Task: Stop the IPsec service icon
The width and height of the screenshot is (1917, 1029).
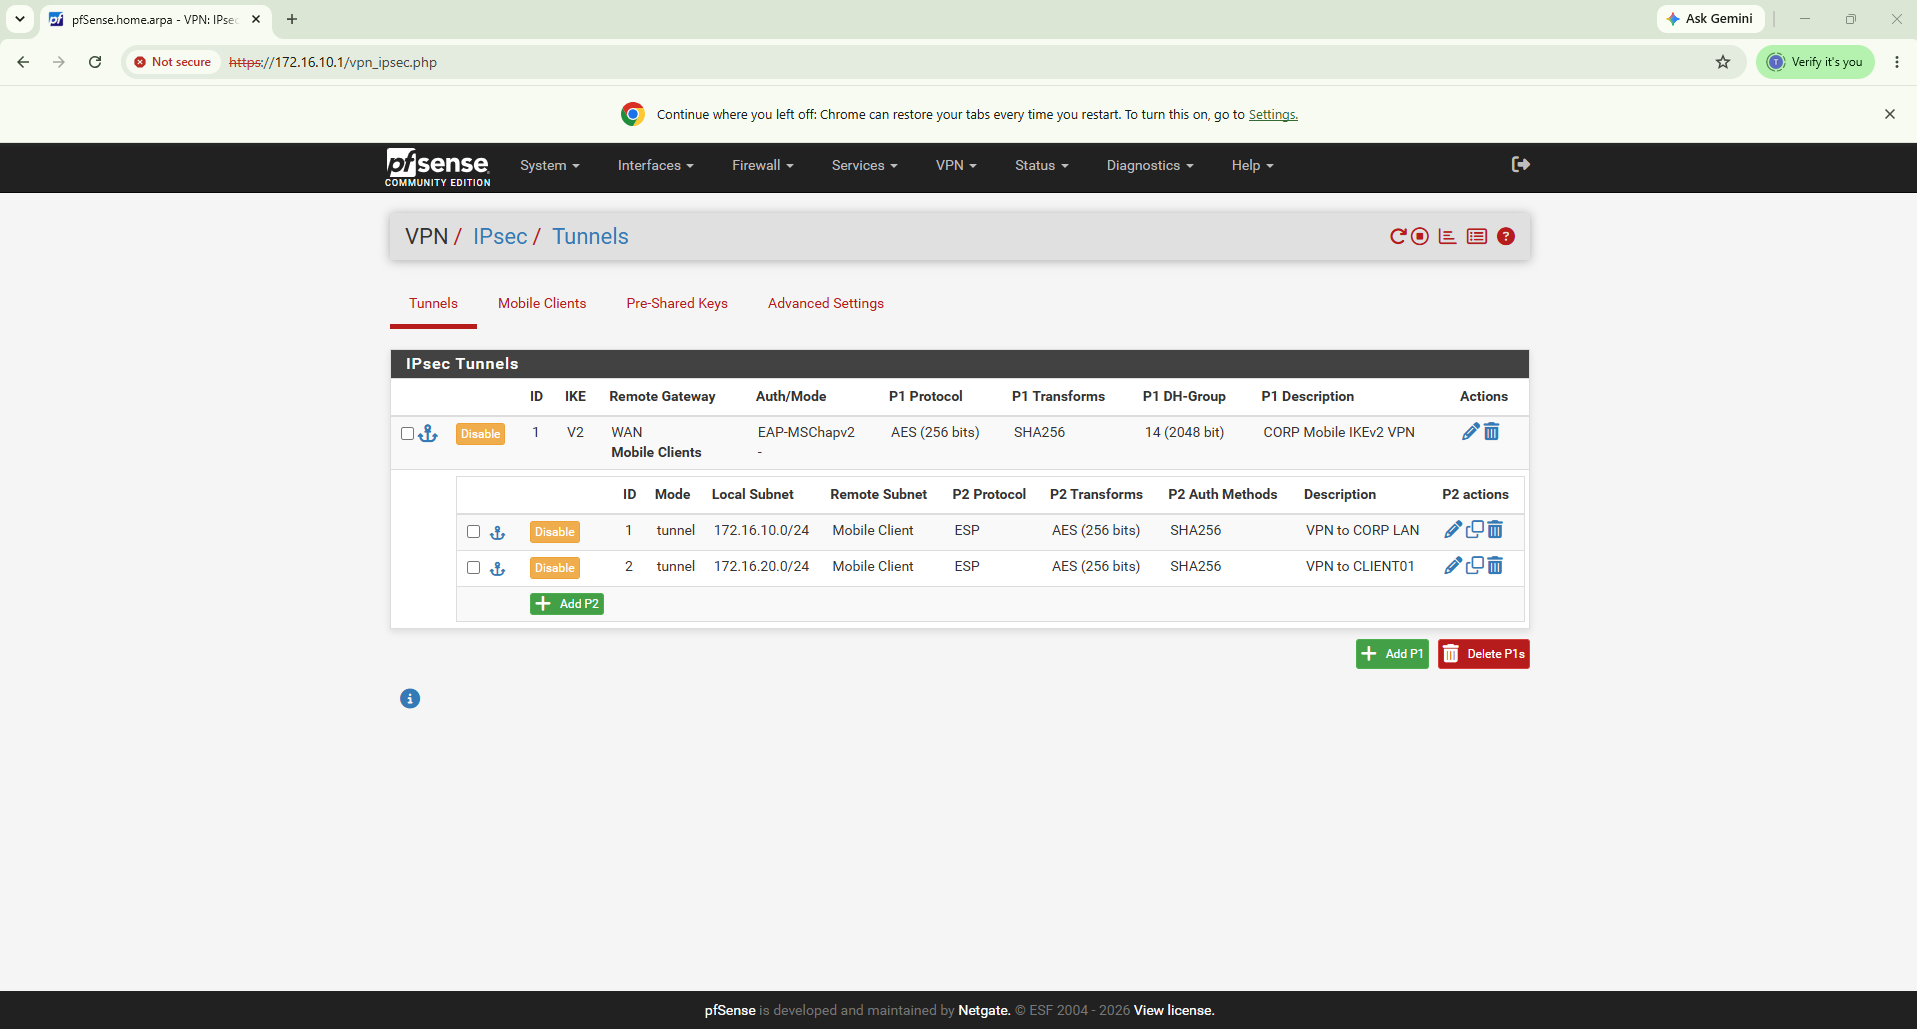Action: tap(1419, 237)
